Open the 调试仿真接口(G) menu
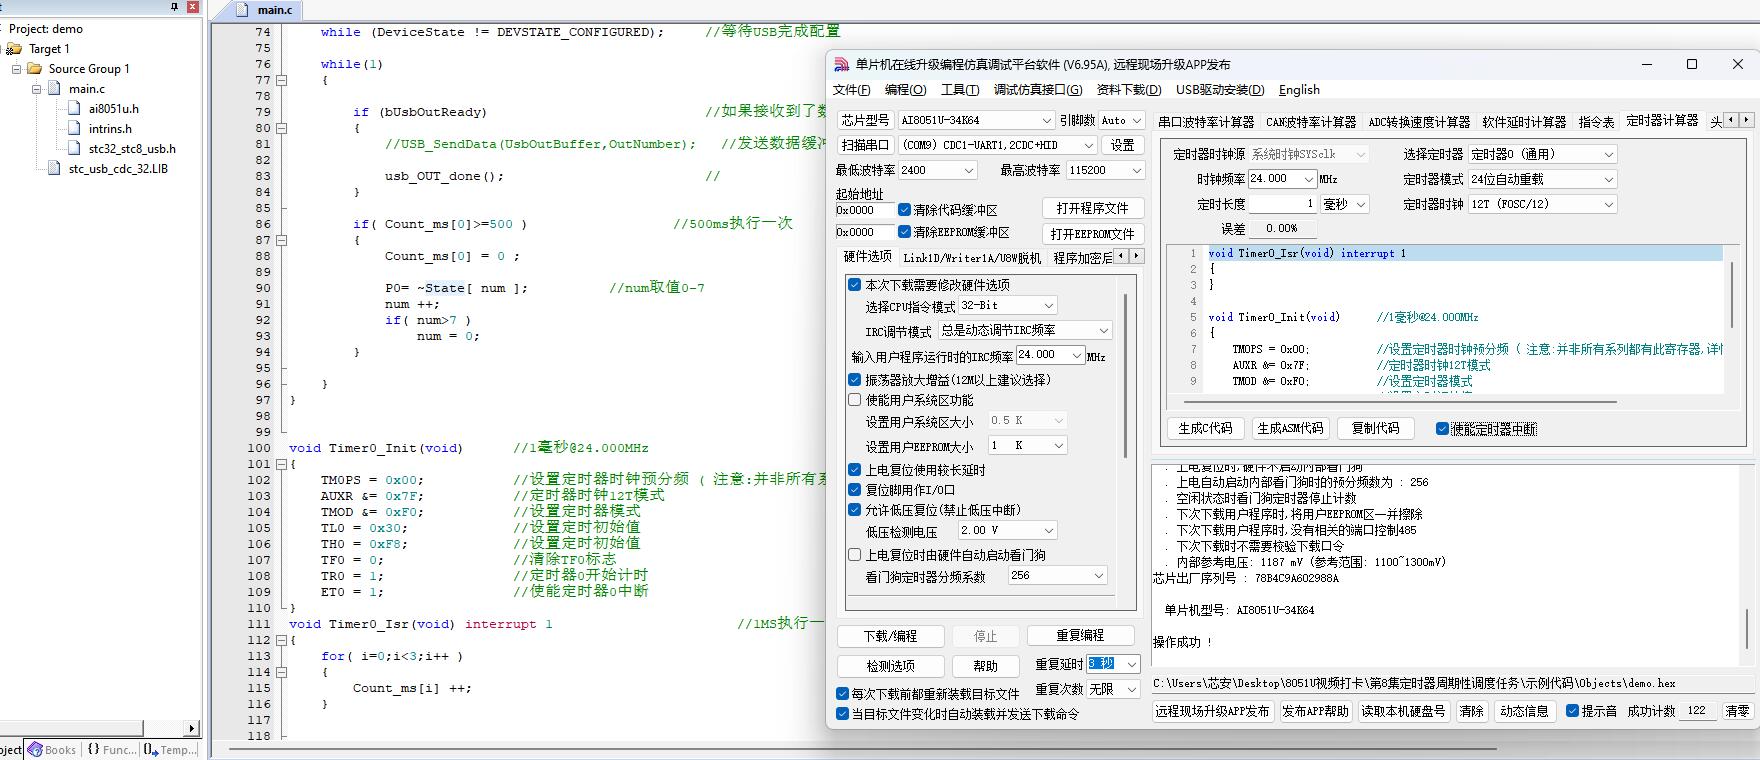The height and width of the screenshot is (760, 1760). coord(1038,90)
